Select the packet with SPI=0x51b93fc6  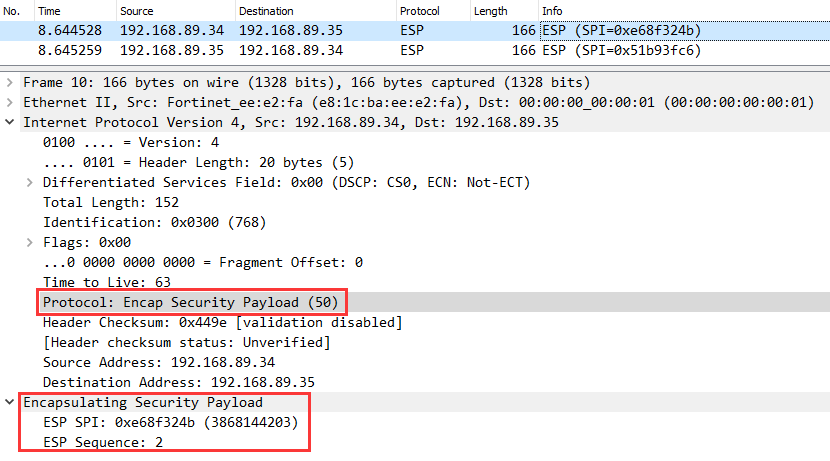tap(400, 48)
